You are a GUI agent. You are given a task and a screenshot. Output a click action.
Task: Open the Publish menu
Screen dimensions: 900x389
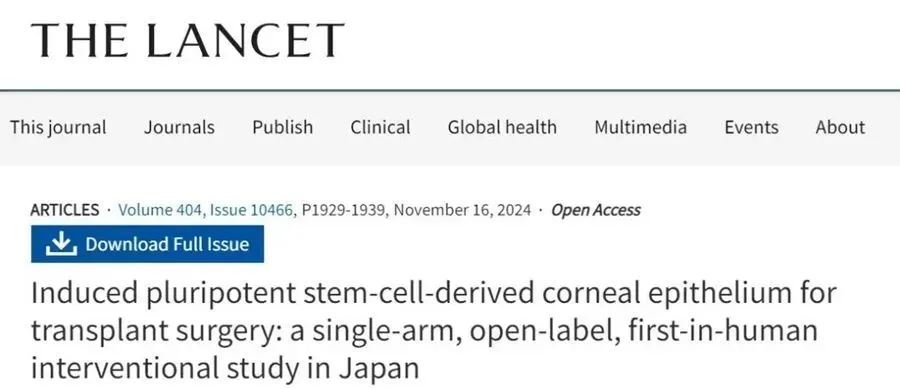[282, 127]
